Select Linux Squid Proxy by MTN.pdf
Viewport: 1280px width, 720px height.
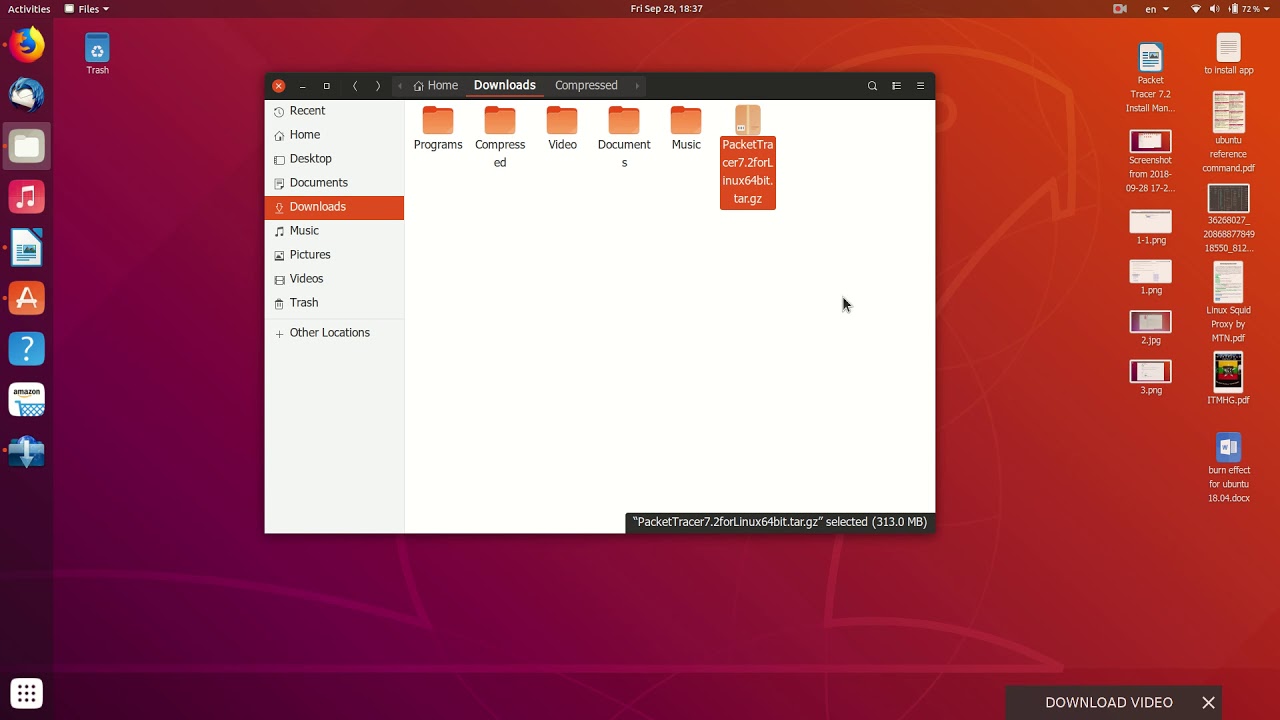(x=1229, y=303)
